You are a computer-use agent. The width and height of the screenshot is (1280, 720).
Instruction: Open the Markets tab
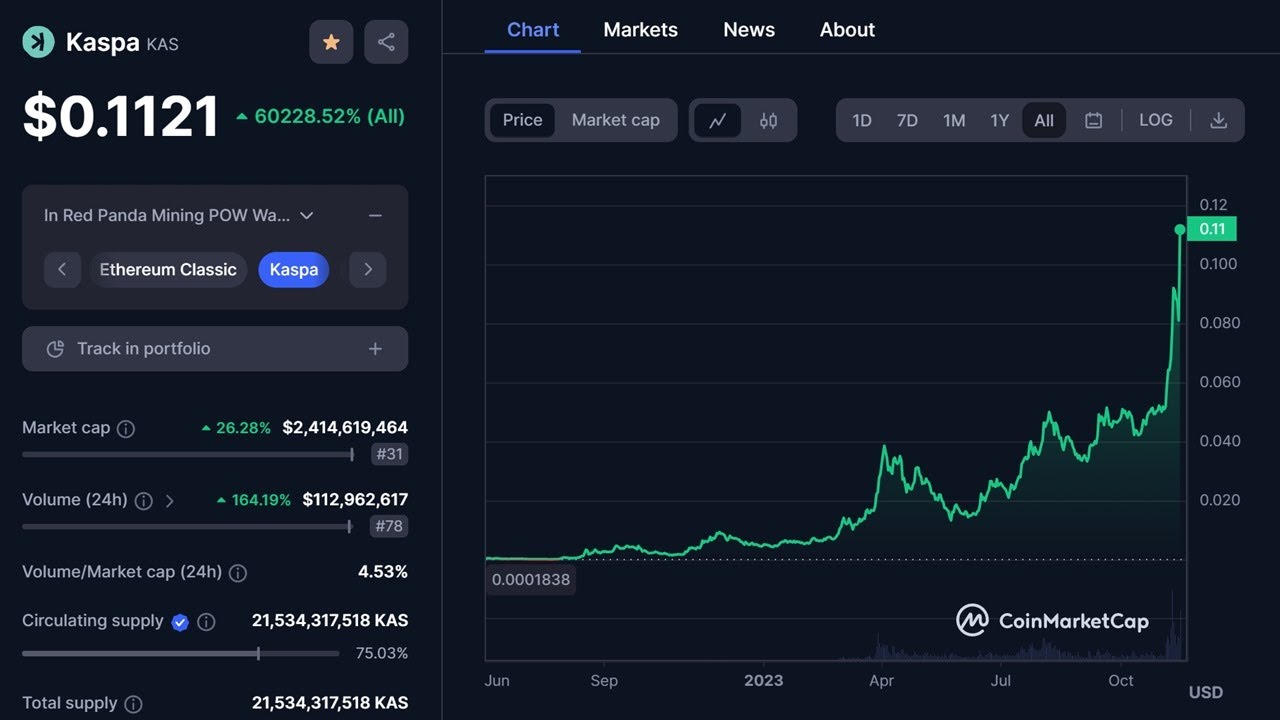[640, 30]
